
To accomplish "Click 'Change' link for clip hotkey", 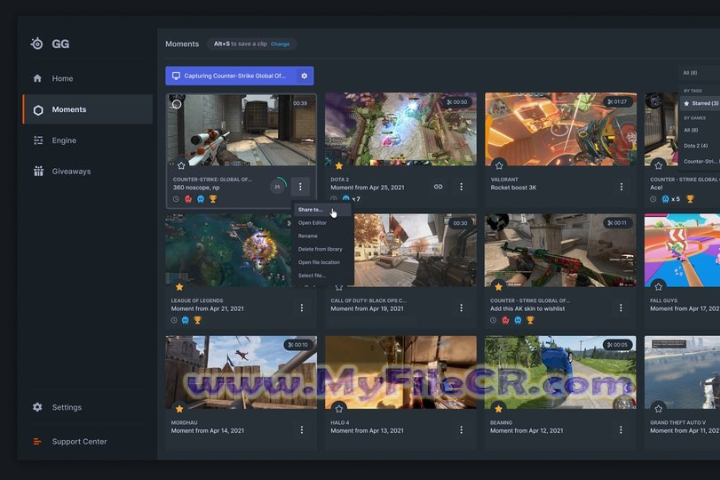I will [x=280, y=44].
